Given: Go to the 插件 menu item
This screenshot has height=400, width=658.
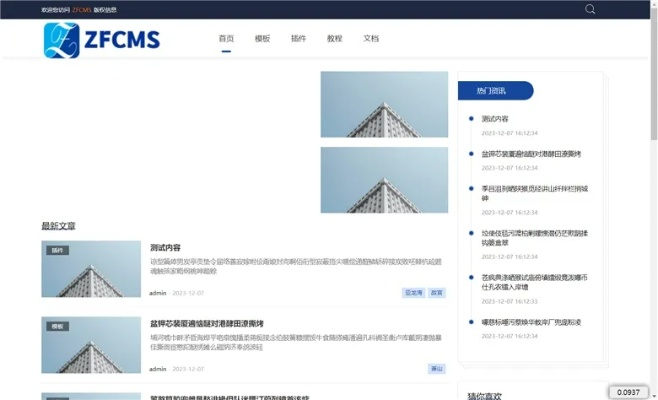Looking at the screenshot, I should click(x=298, y=38).
